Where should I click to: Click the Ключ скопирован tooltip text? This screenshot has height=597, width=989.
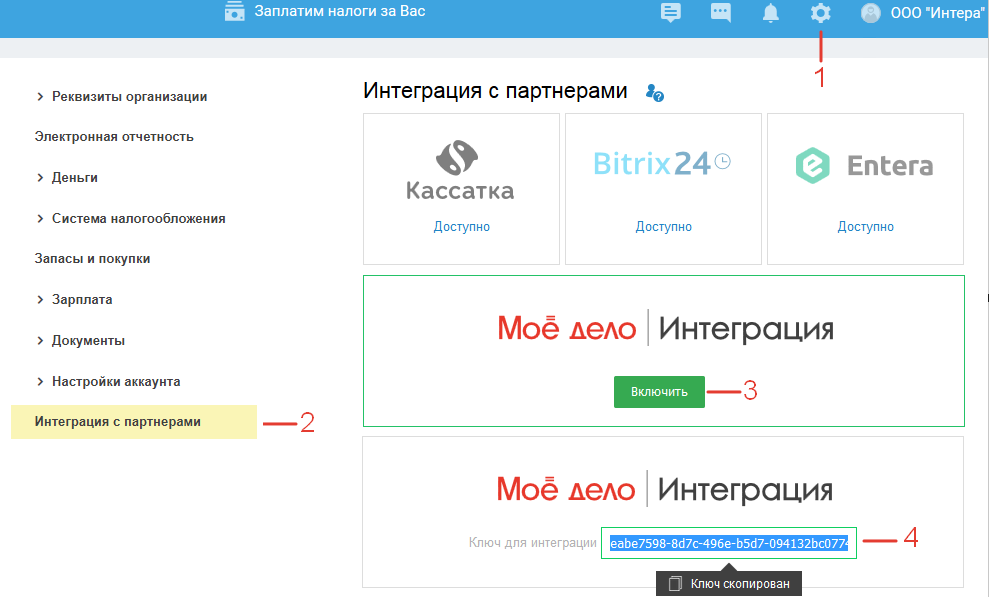[x=740, y=584]
